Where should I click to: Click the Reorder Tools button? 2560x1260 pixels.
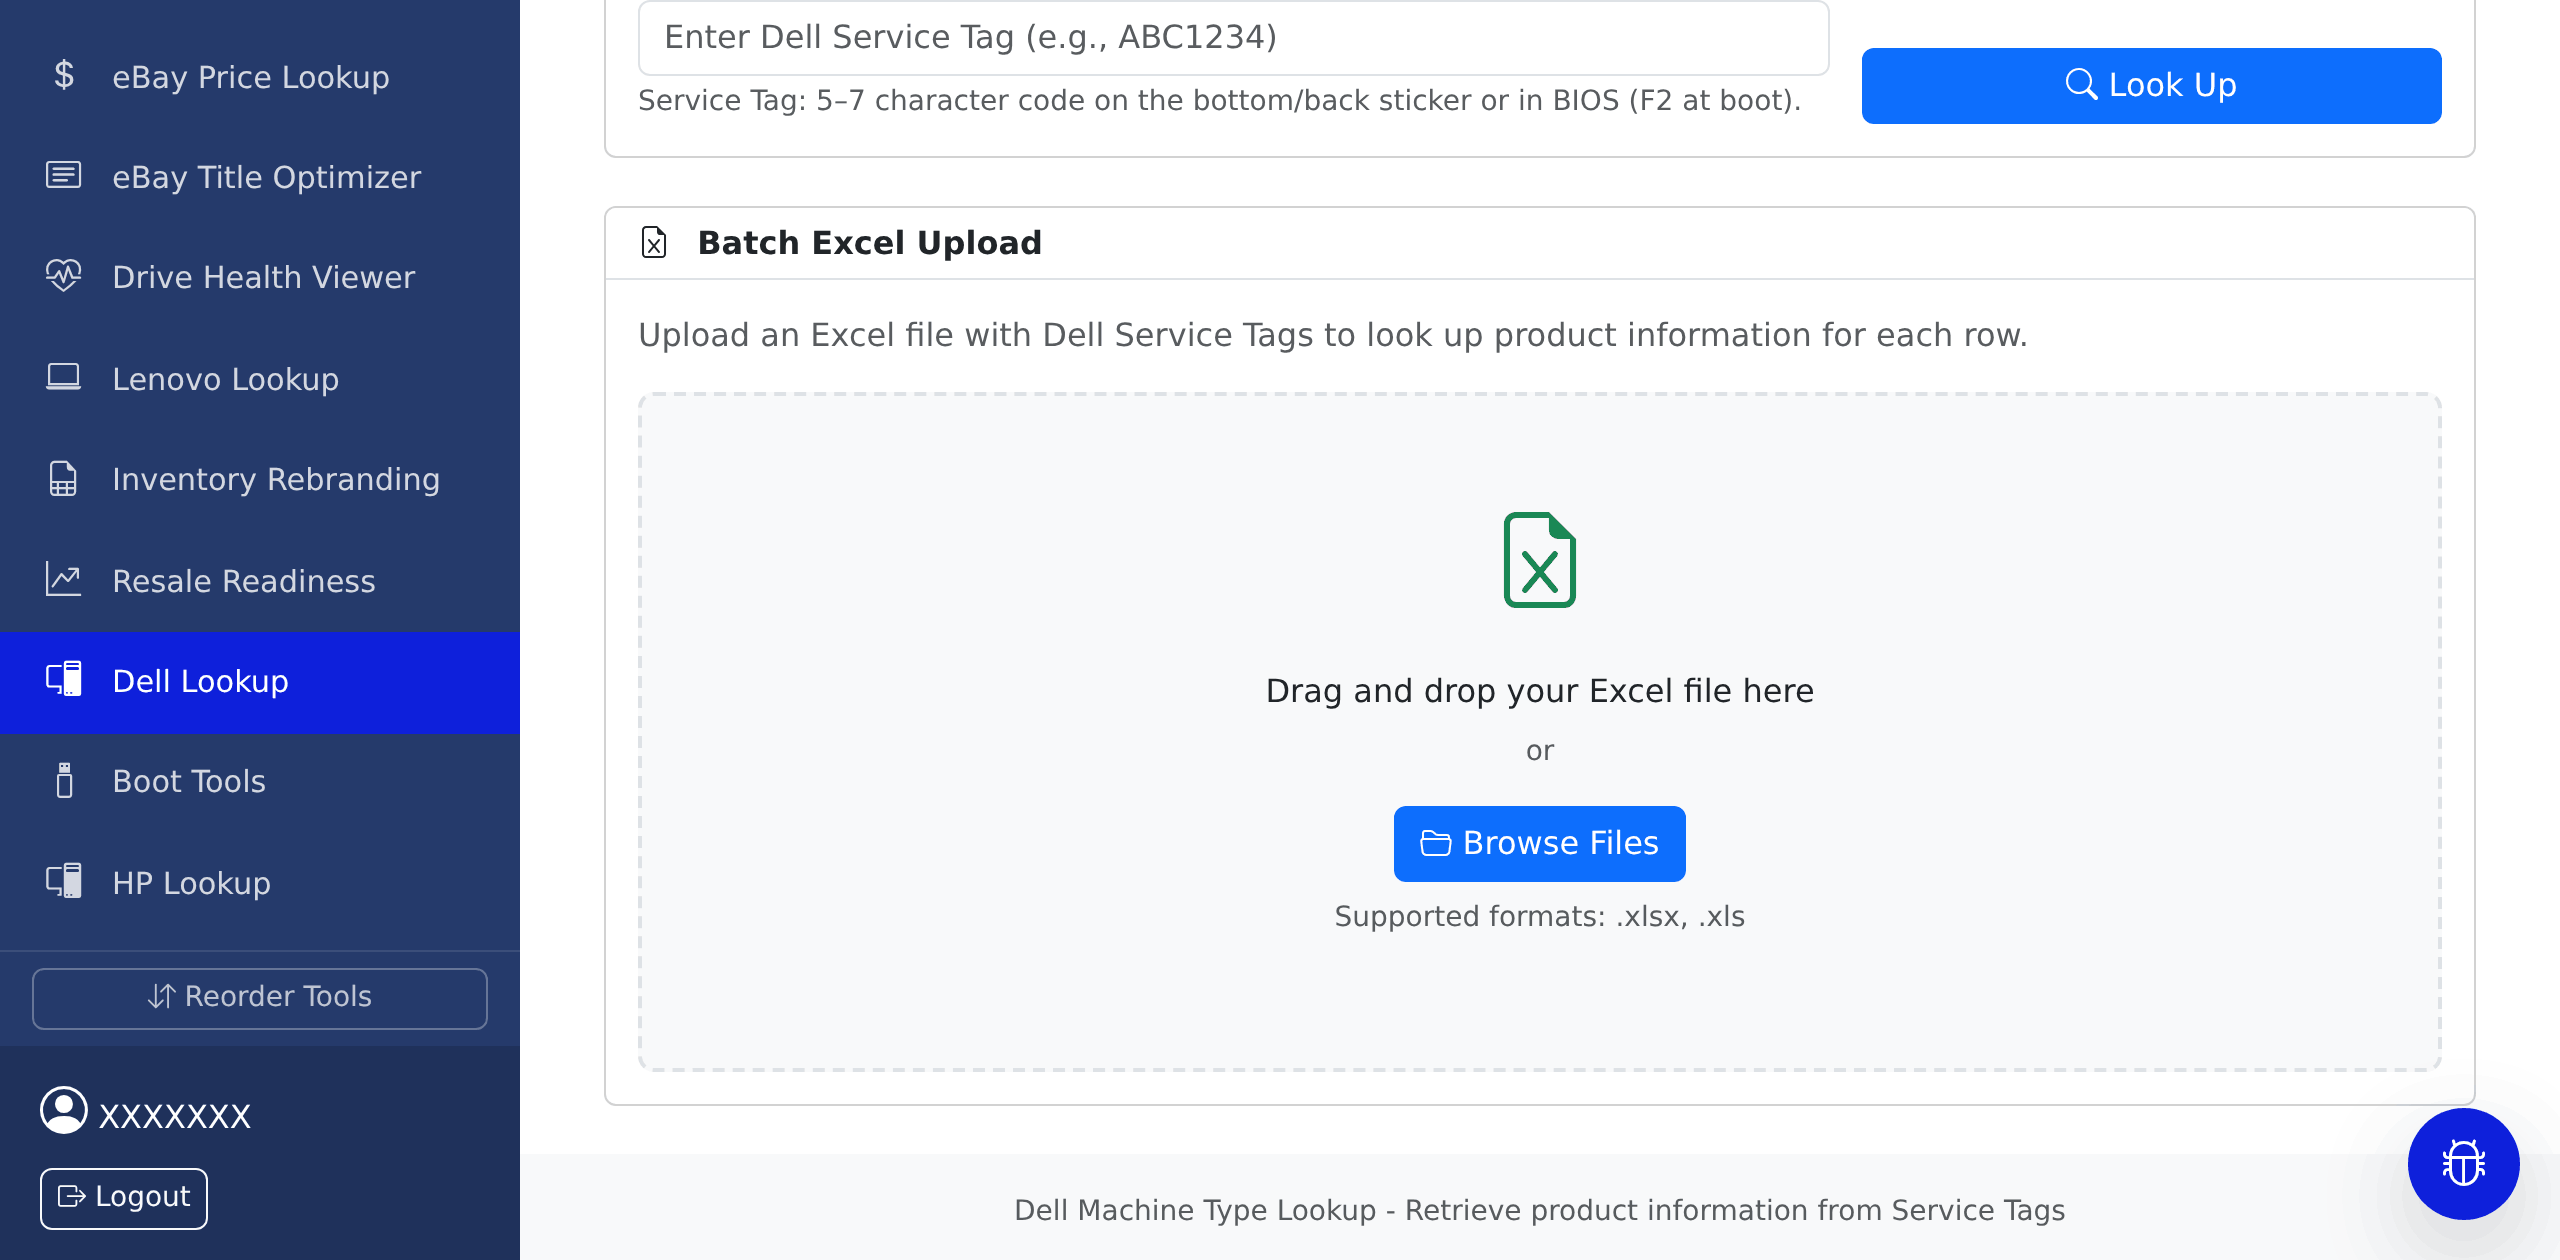260,998
